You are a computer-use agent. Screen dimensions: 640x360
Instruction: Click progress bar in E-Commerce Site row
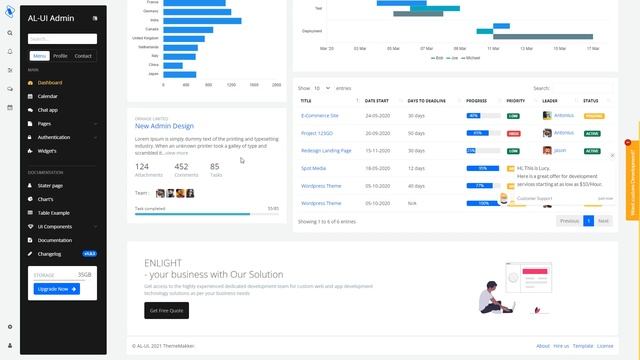coord(483,116)
